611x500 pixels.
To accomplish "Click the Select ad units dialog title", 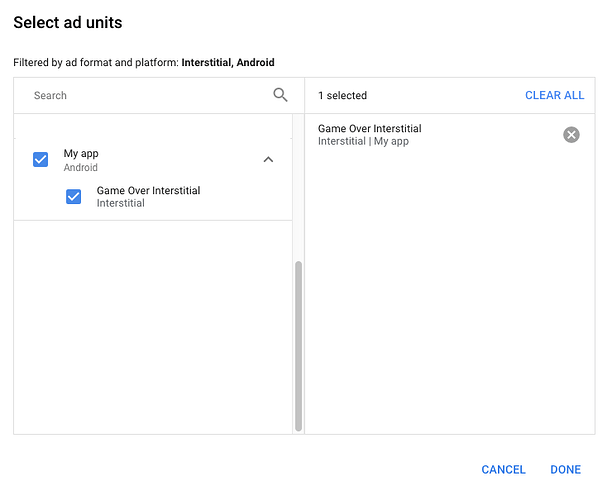I will pyautogui.click(x=68, y=23).
